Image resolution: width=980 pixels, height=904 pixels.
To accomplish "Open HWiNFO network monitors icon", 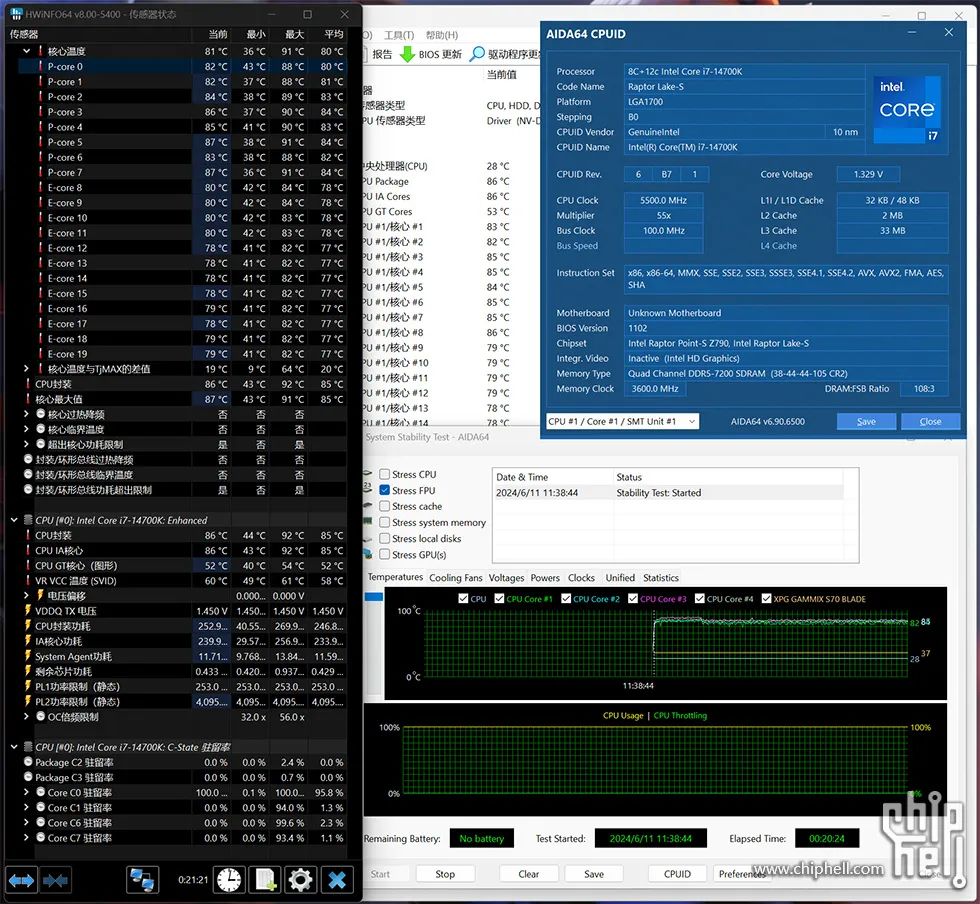I will click(x=142, y=880).
